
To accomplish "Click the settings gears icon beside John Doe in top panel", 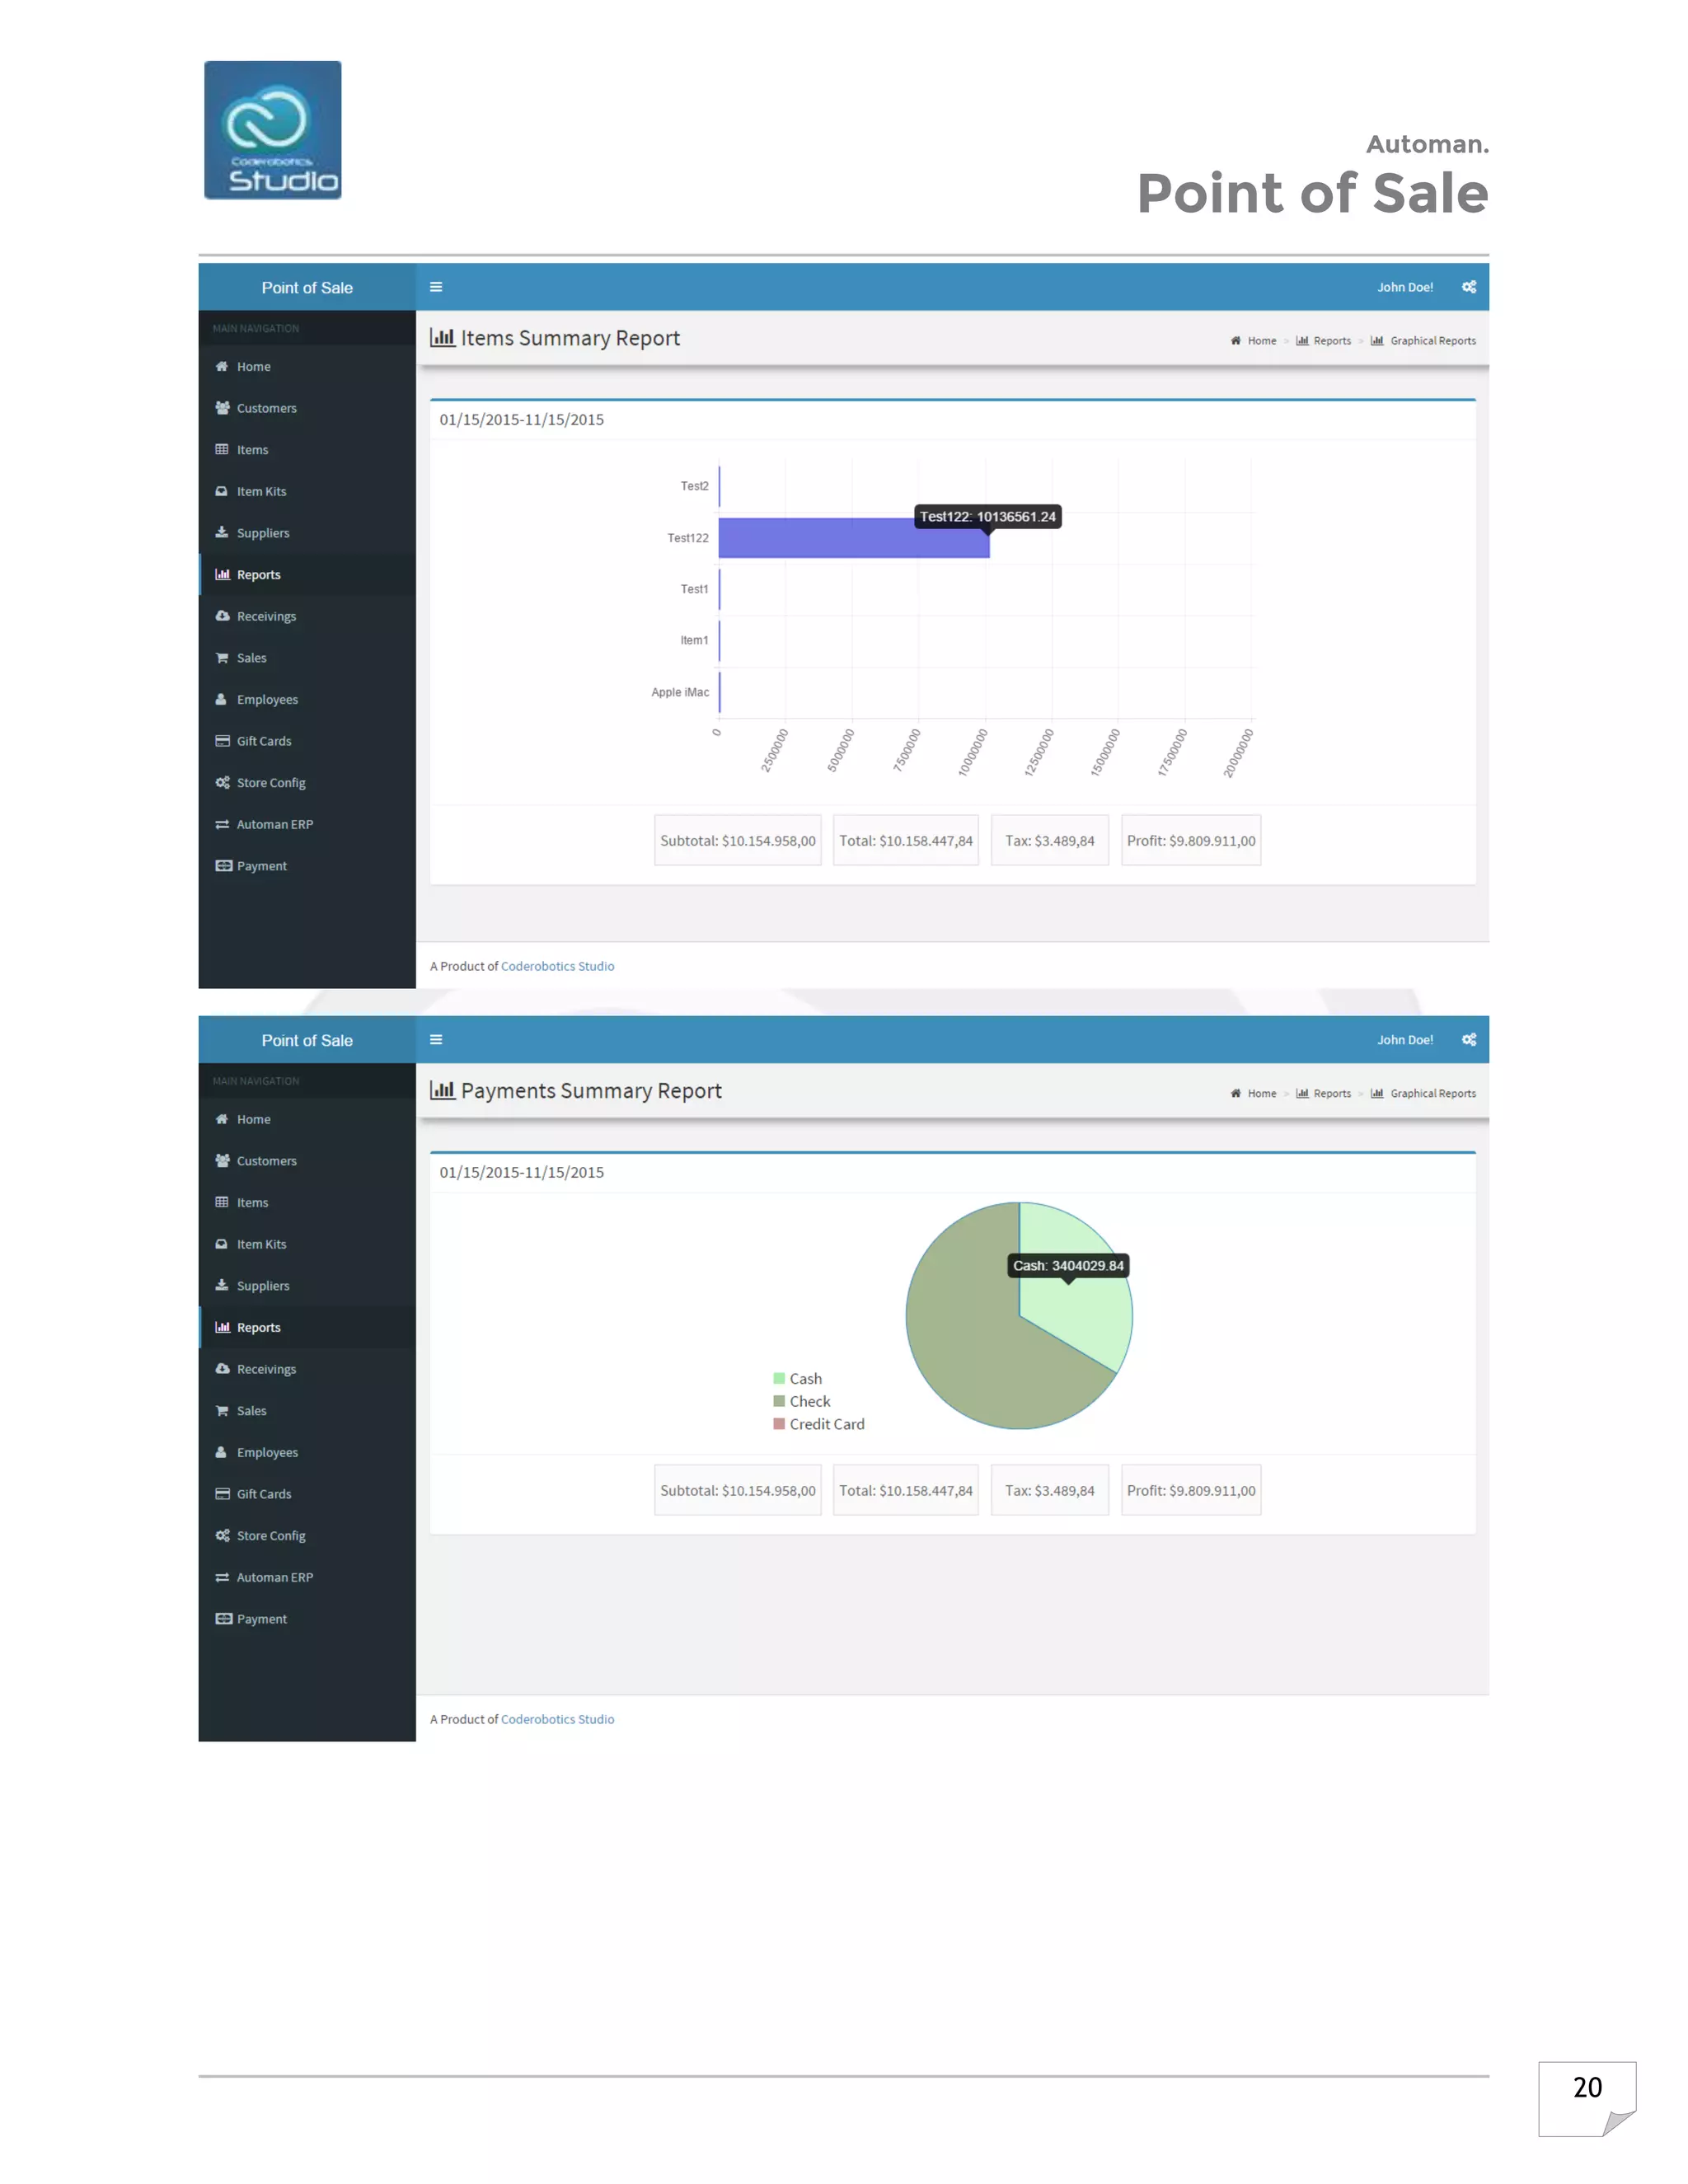I will [1468, 287].
